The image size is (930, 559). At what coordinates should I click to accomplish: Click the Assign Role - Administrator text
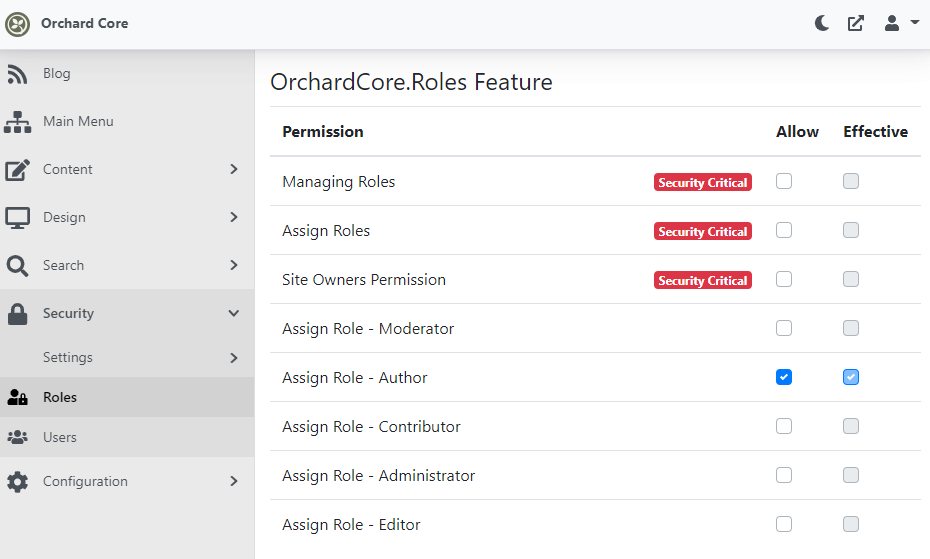pyautogui.click(x=378, y=475)
